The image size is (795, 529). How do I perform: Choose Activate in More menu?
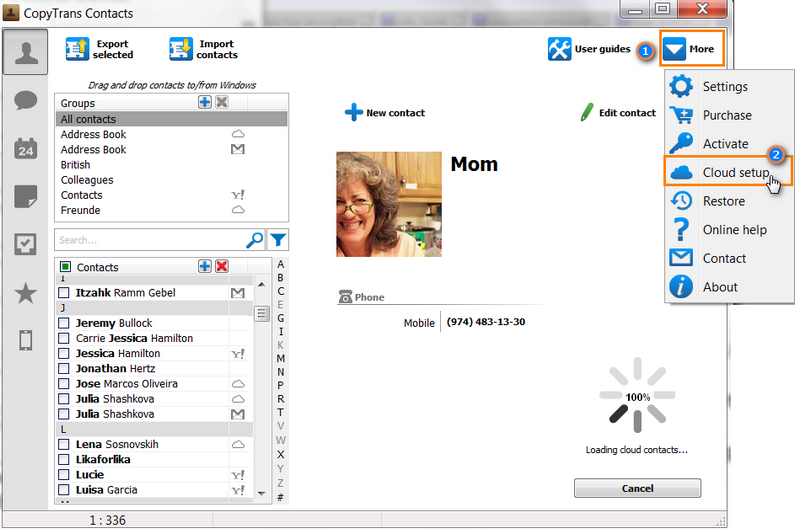(729, 144)
